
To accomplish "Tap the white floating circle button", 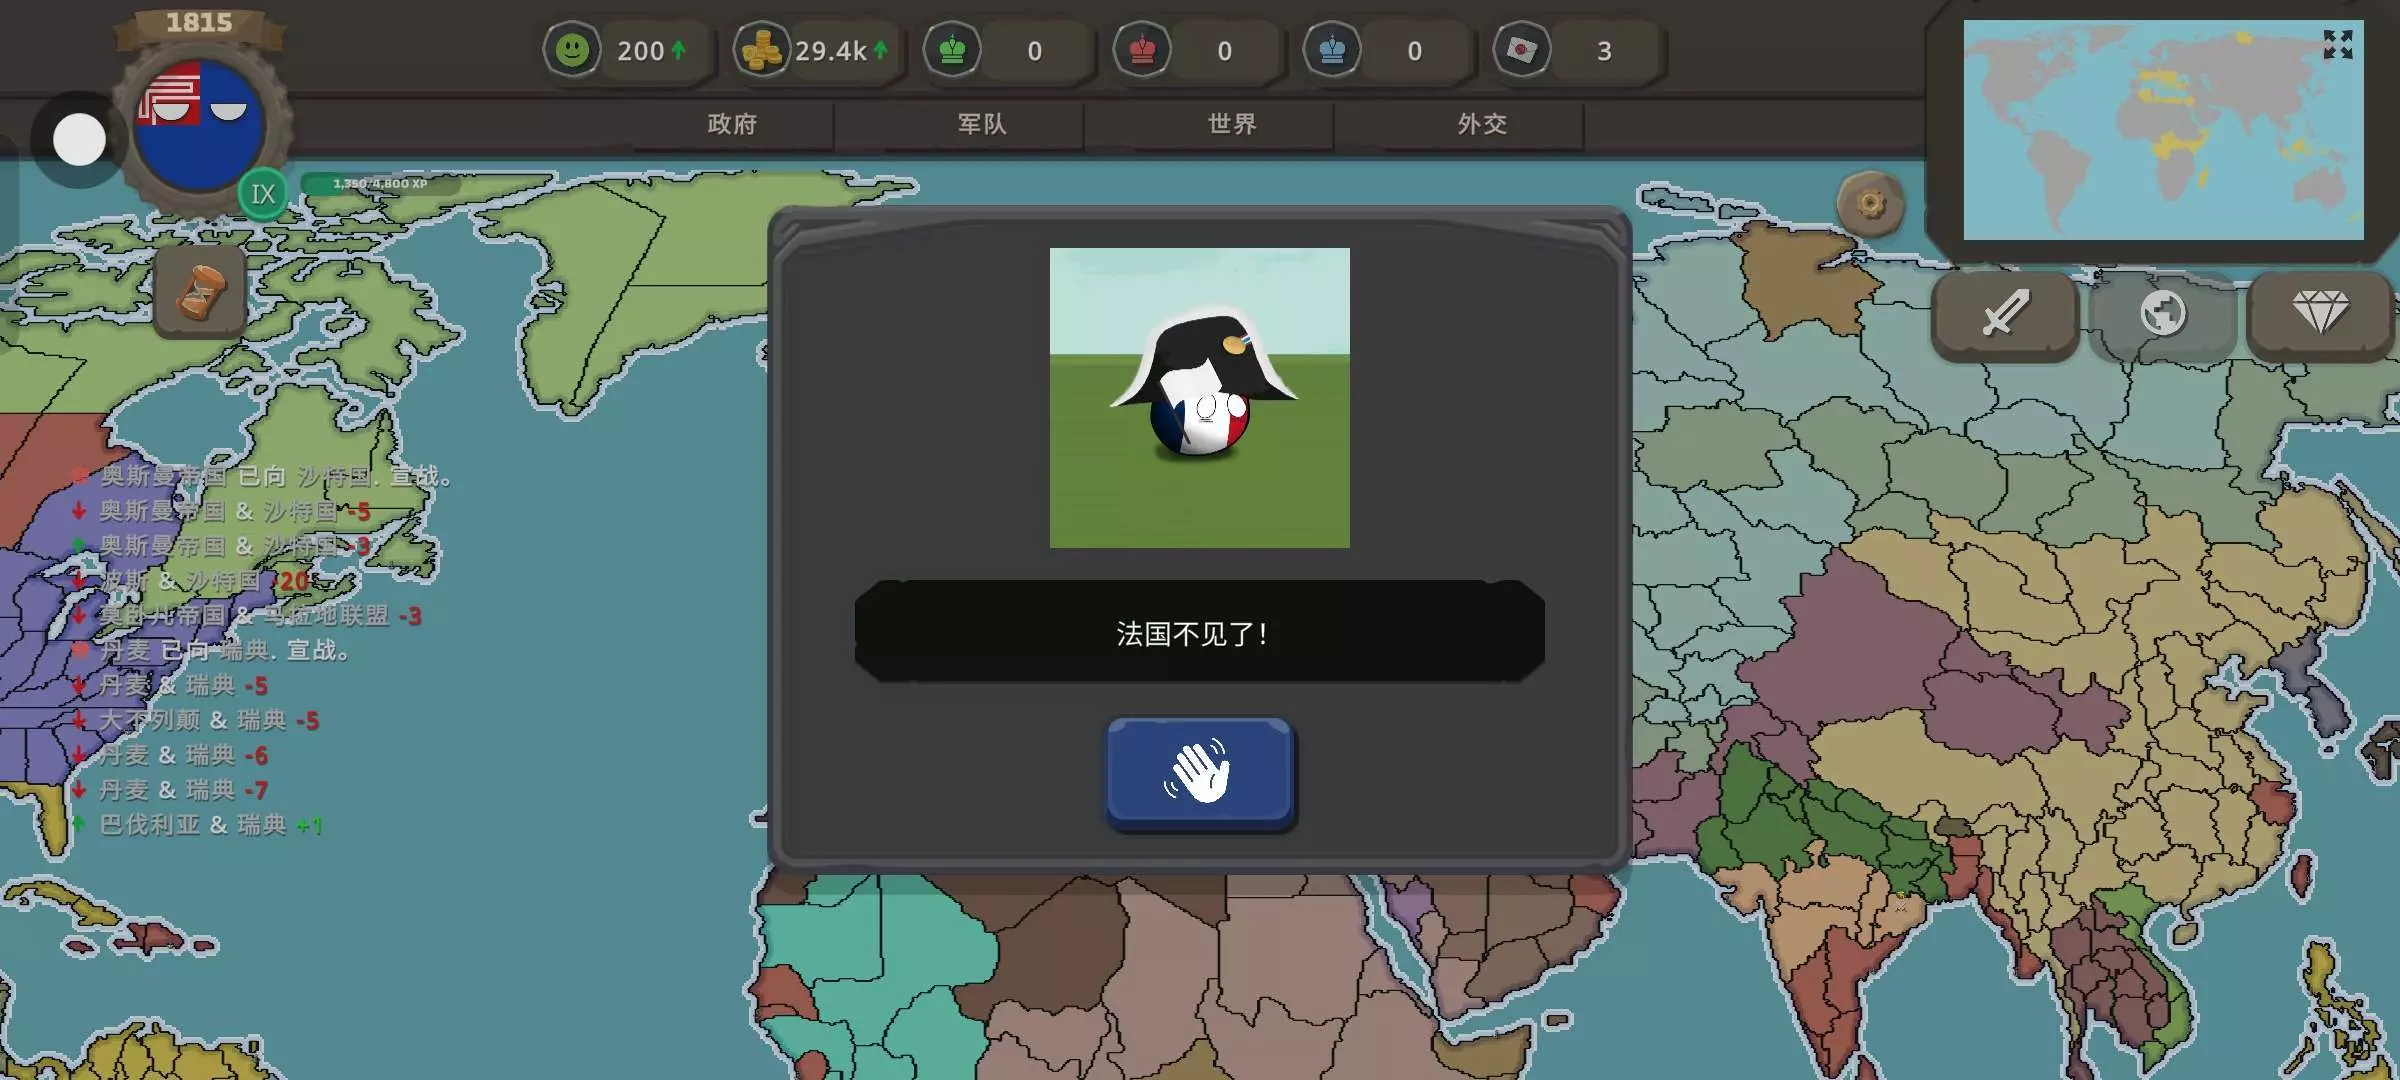I will click(79, 140).
